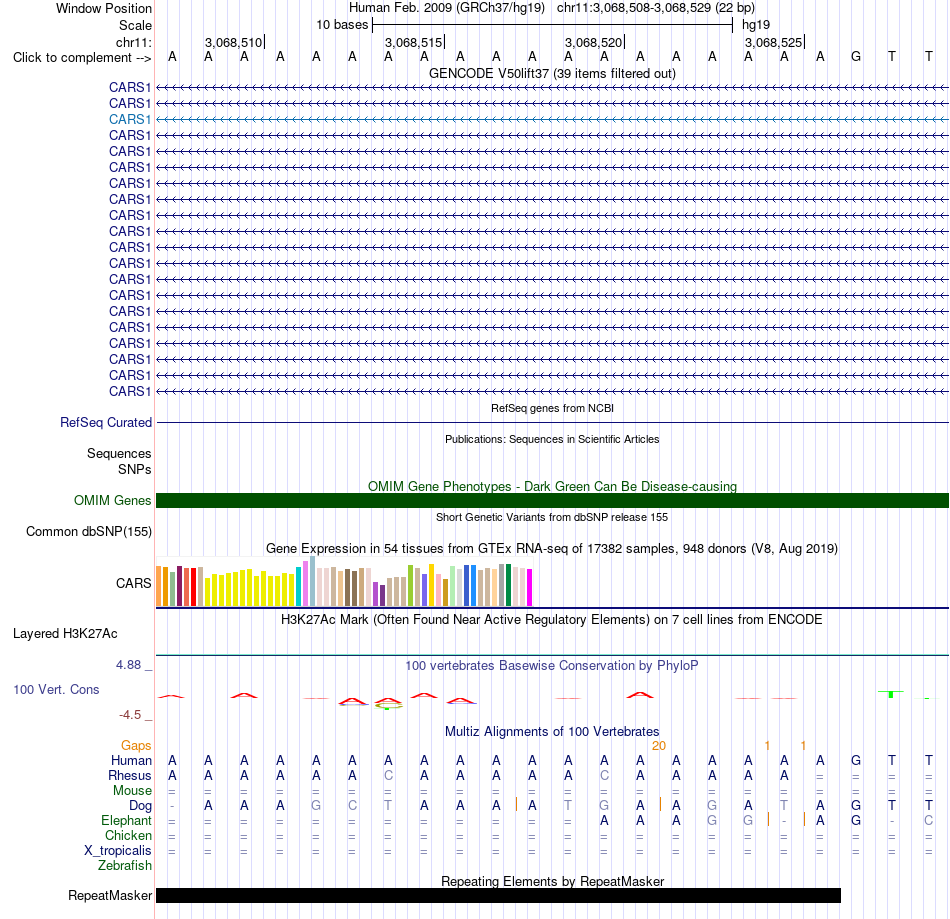Click the 3,068,520 position marker
Screen dimensions: 950x919
pos(594,42)
